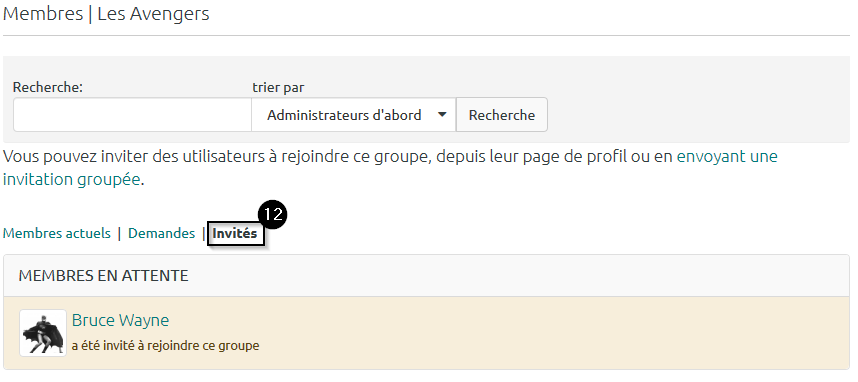Viewport: 858px width, 382px height.
Task: Select the Invités tab
Action: coord(235,234)
